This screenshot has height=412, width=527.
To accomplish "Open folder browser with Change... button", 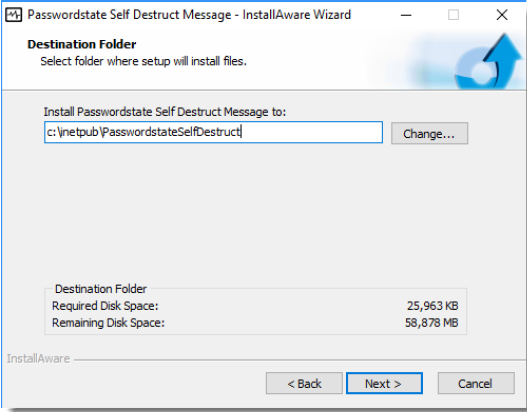I will [429, 133].
